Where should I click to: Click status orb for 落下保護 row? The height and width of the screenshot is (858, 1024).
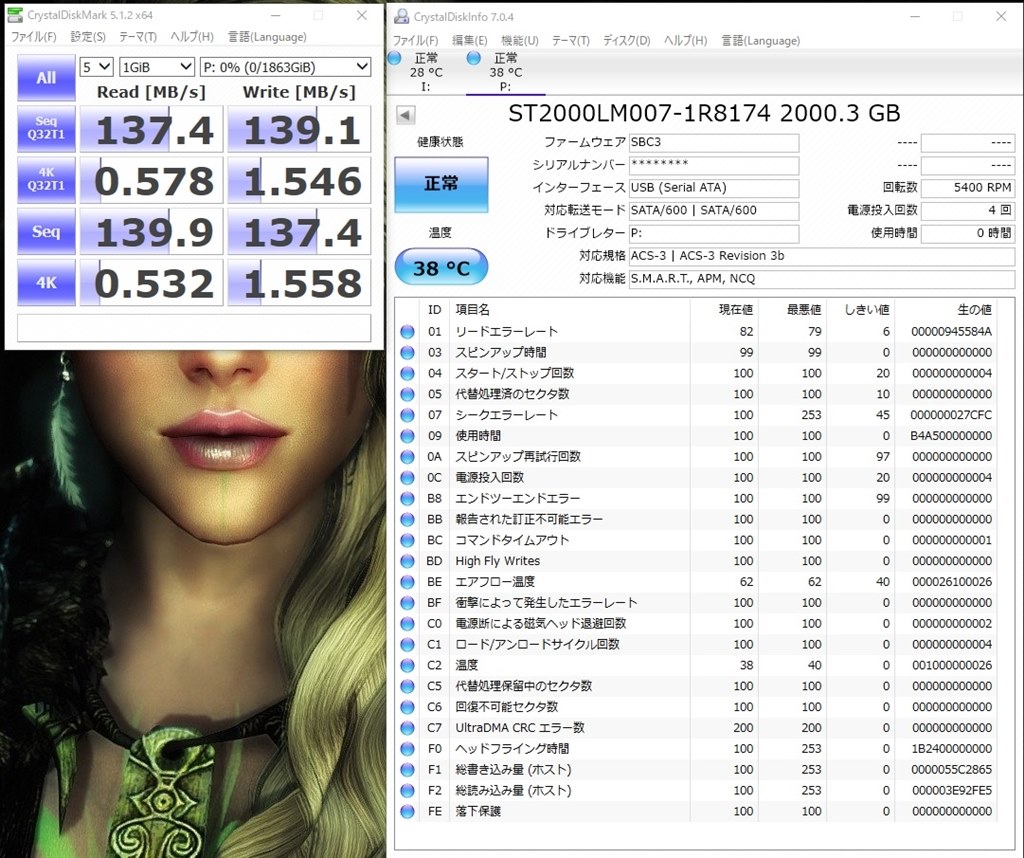click(408, 812)
